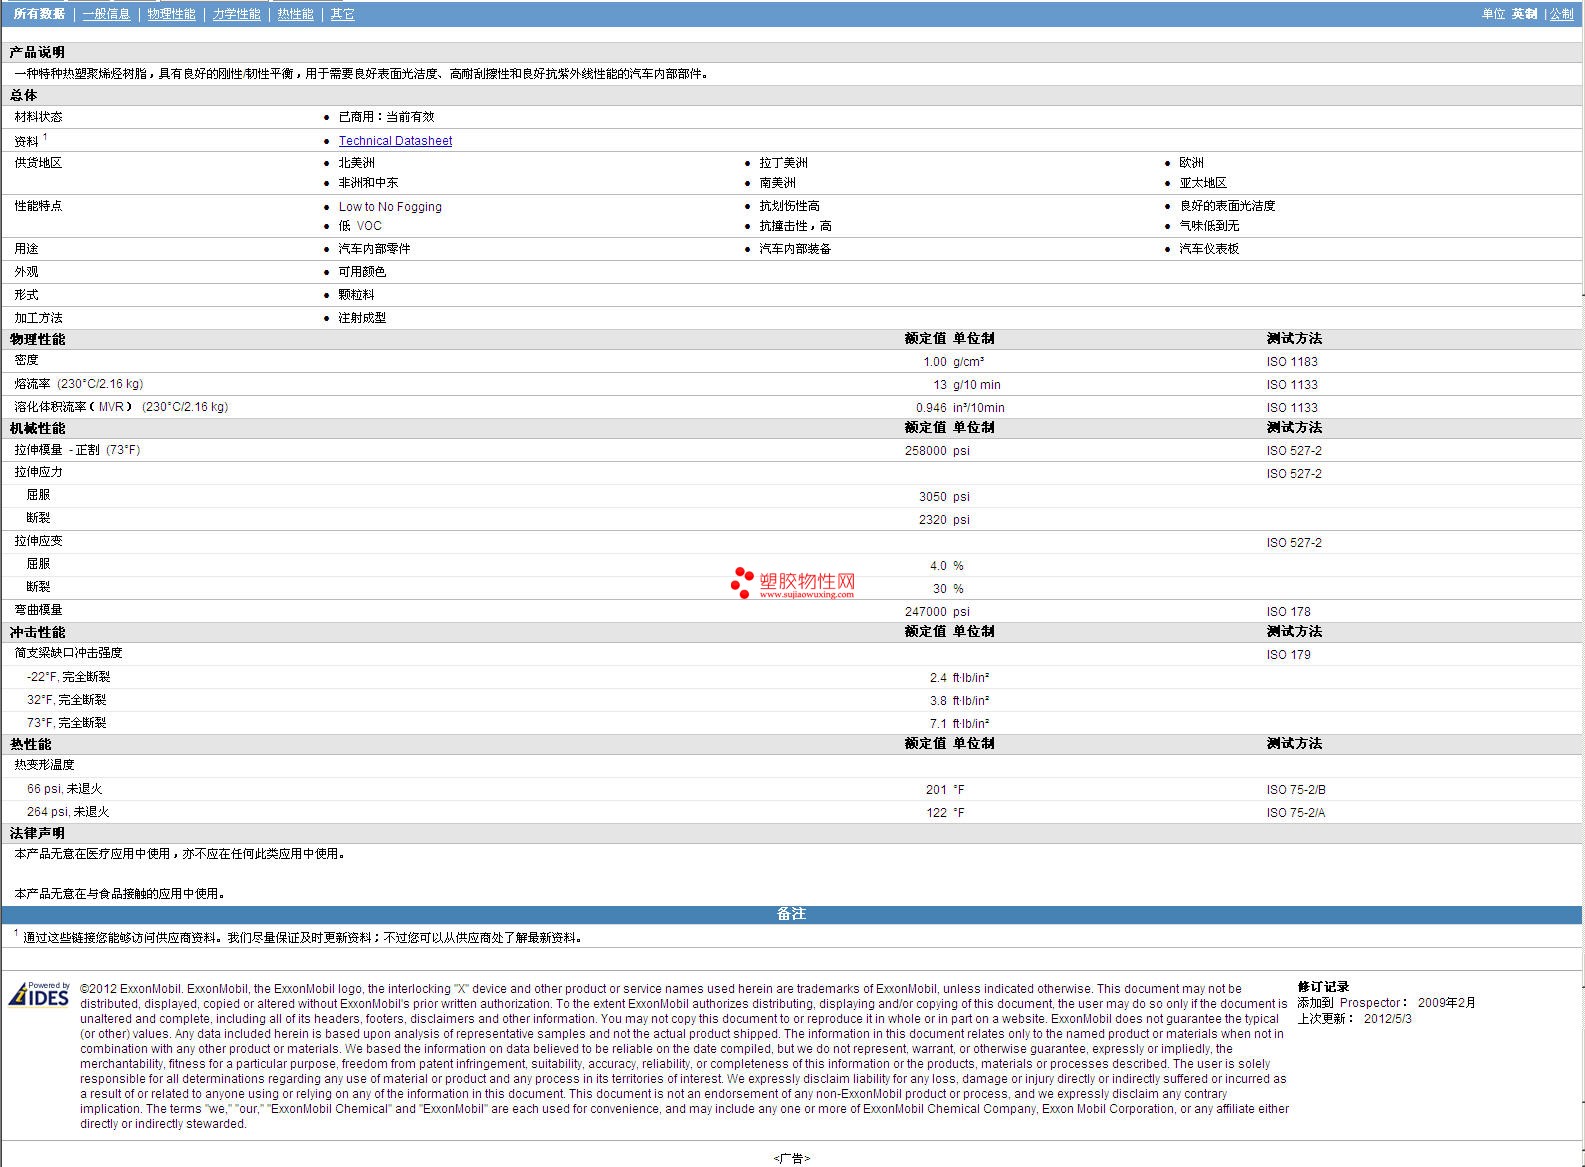The image size is (1585, 1167).
Task: Click the IDES logo in footer
Action: pos(39,995)
